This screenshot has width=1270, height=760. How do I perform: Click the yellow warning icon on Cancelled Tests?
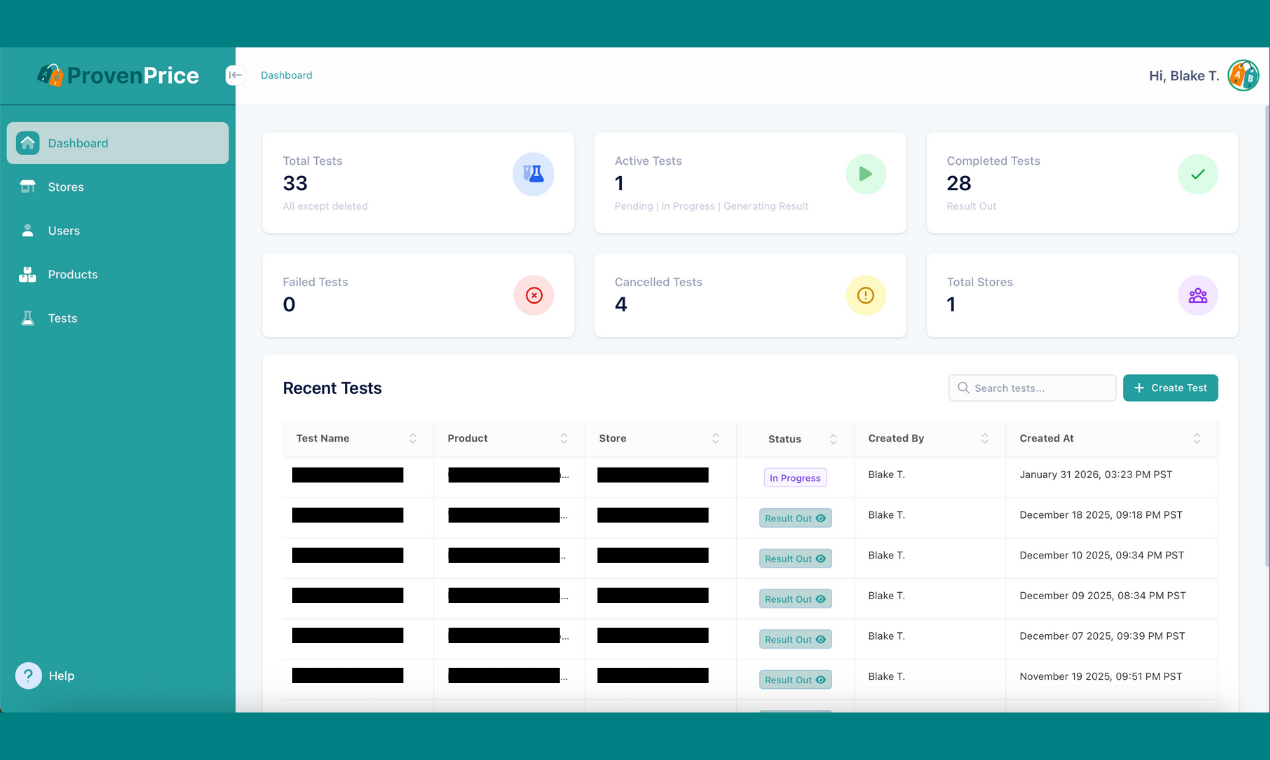866,295
